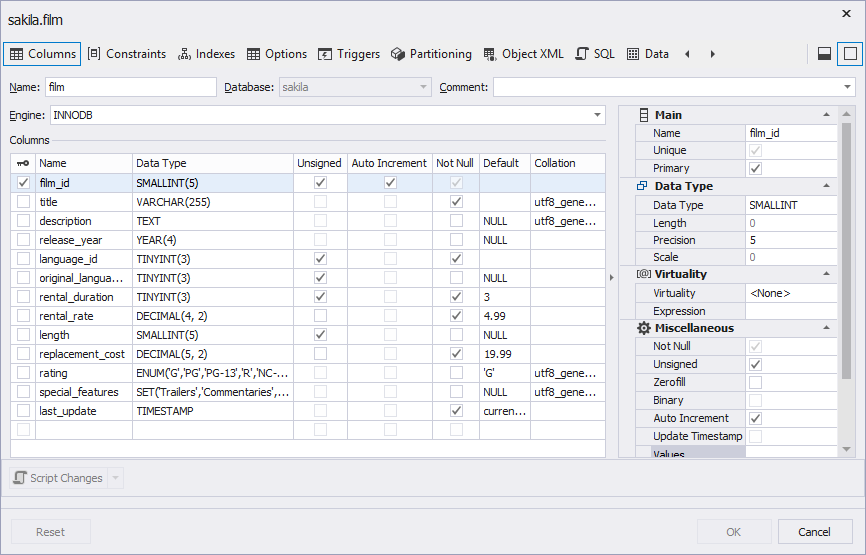Viewport: 866px width, 555px height.
Task: Collapse the Virtuality properties section
Action: click(x=826, y=274)
